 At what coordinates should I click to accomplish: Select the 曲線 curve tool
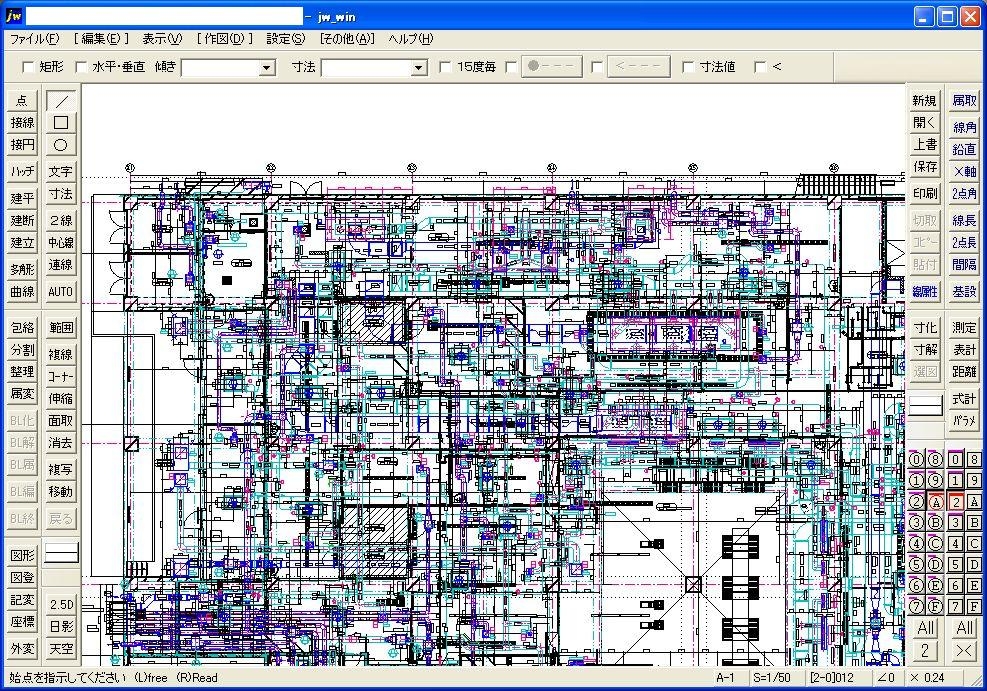[x=22, y=291]
